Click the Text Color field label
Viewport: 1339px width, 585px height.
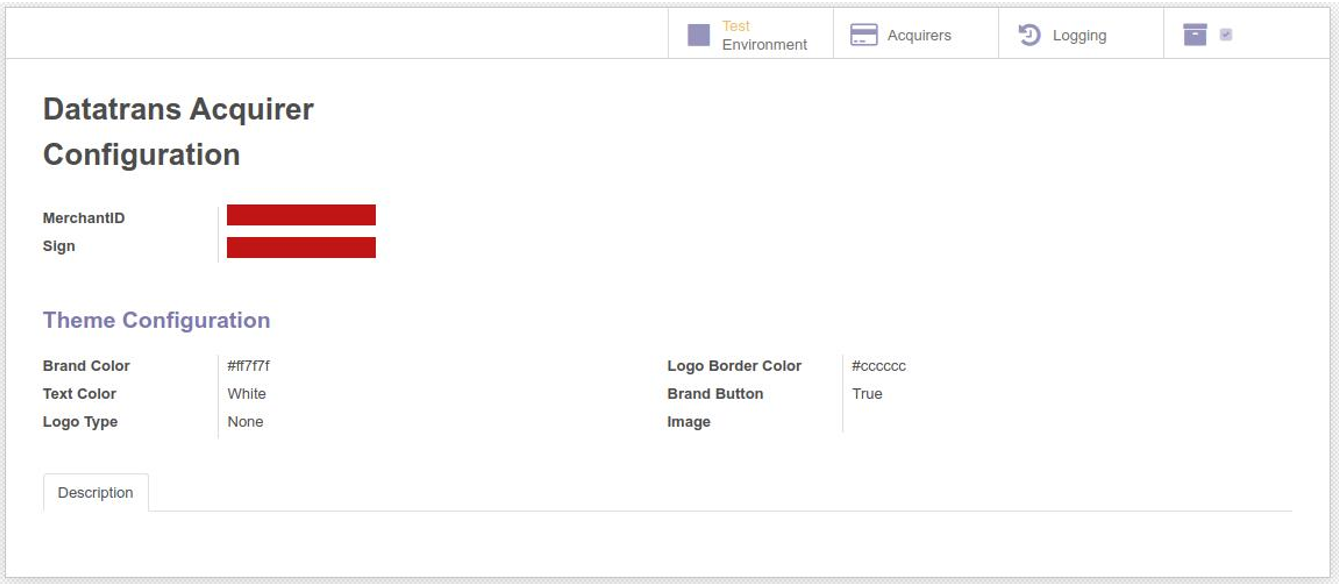[x=79, y=394]
